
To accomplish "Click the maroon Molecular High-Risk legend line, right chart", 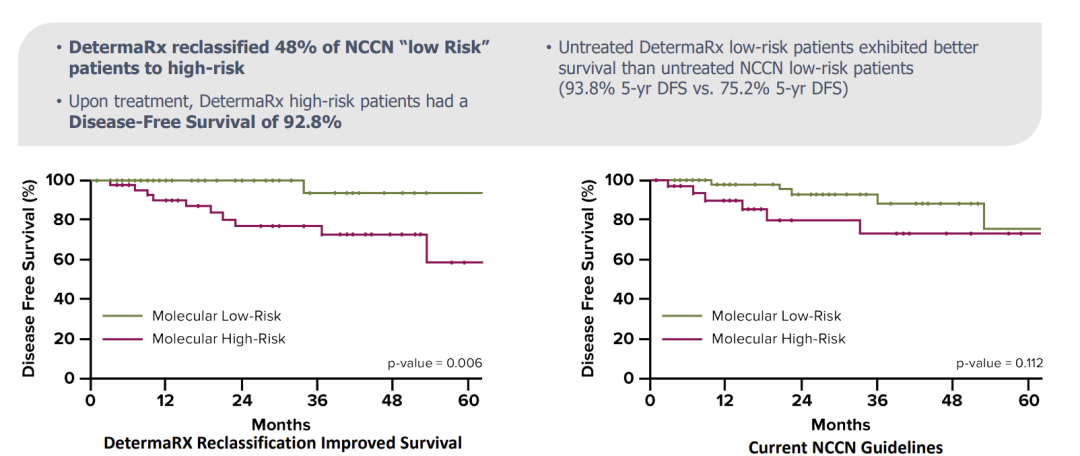I will [x=682, y=339].
